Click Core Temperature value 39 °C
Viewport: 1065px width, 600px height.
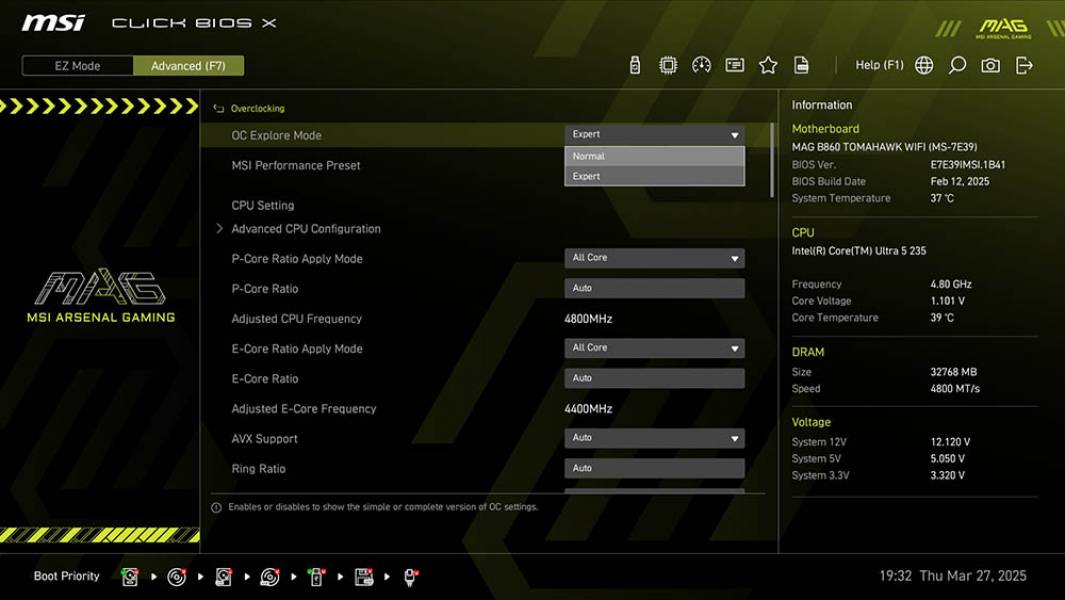click(x=942, y=317)
